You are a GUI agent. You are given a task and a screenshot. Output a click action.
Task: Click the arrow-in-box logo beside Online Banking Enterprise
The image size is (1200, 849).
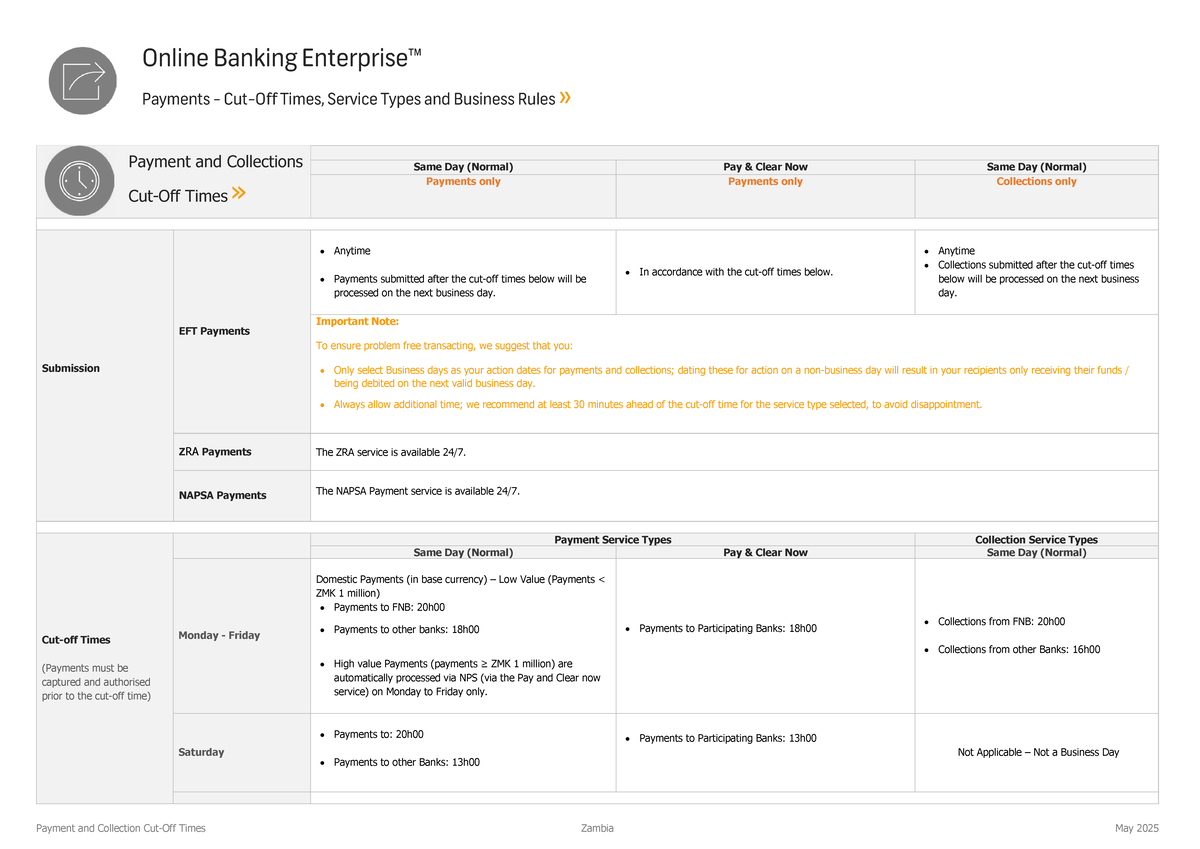click(x=83, y=79)
